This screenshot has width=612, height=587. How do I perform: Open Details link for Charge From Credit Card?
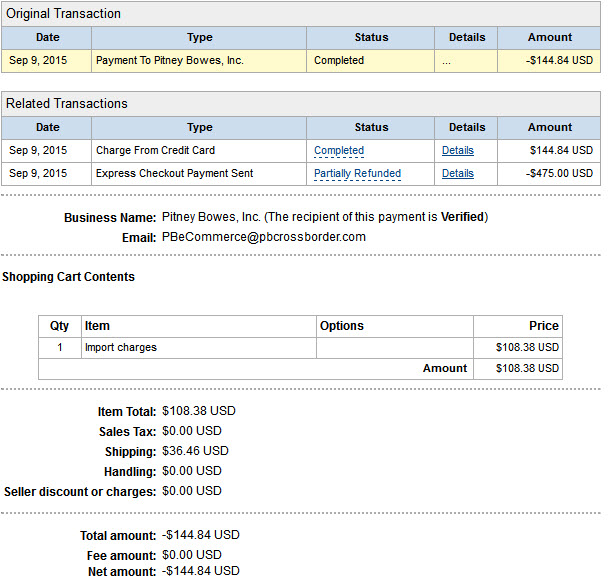pyautogui.click(x=457, y=150)
